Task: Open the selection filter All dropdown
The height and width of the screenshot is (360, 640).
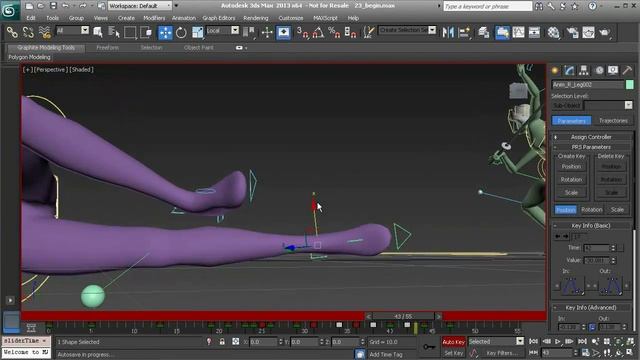Action: pos(85,30)
